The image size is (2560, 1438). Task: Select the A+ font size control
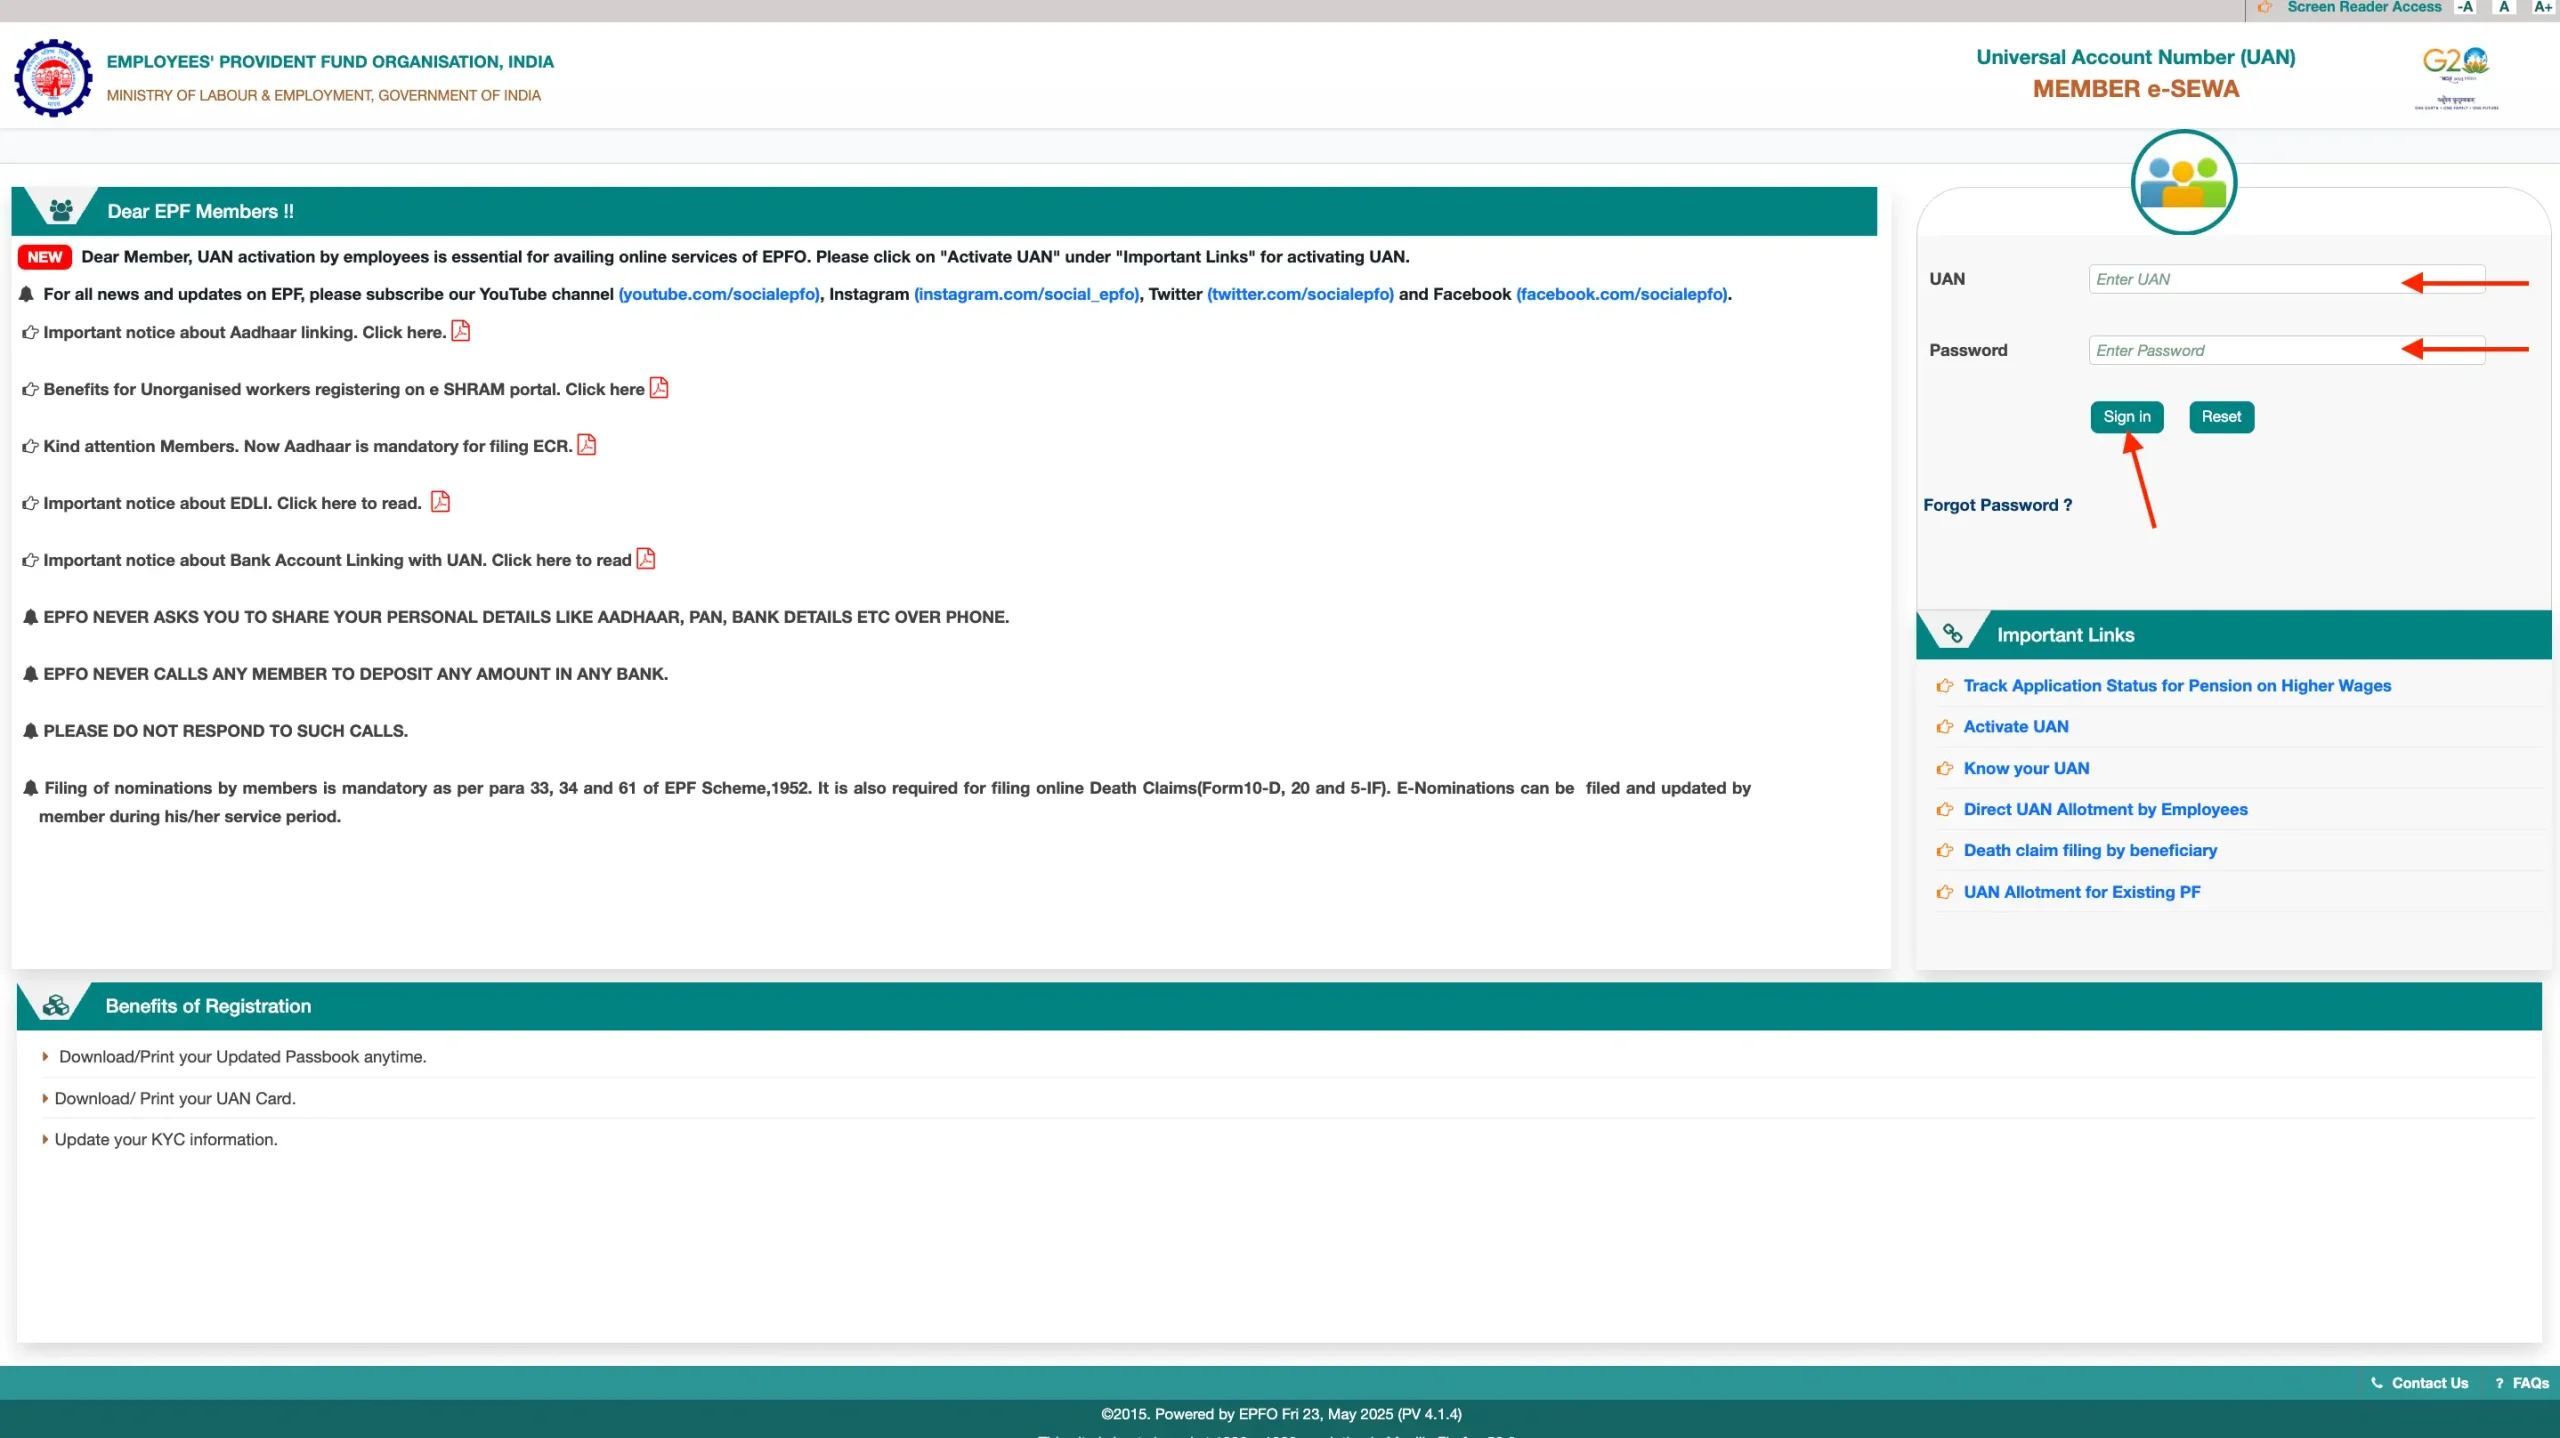(2541, 7)
